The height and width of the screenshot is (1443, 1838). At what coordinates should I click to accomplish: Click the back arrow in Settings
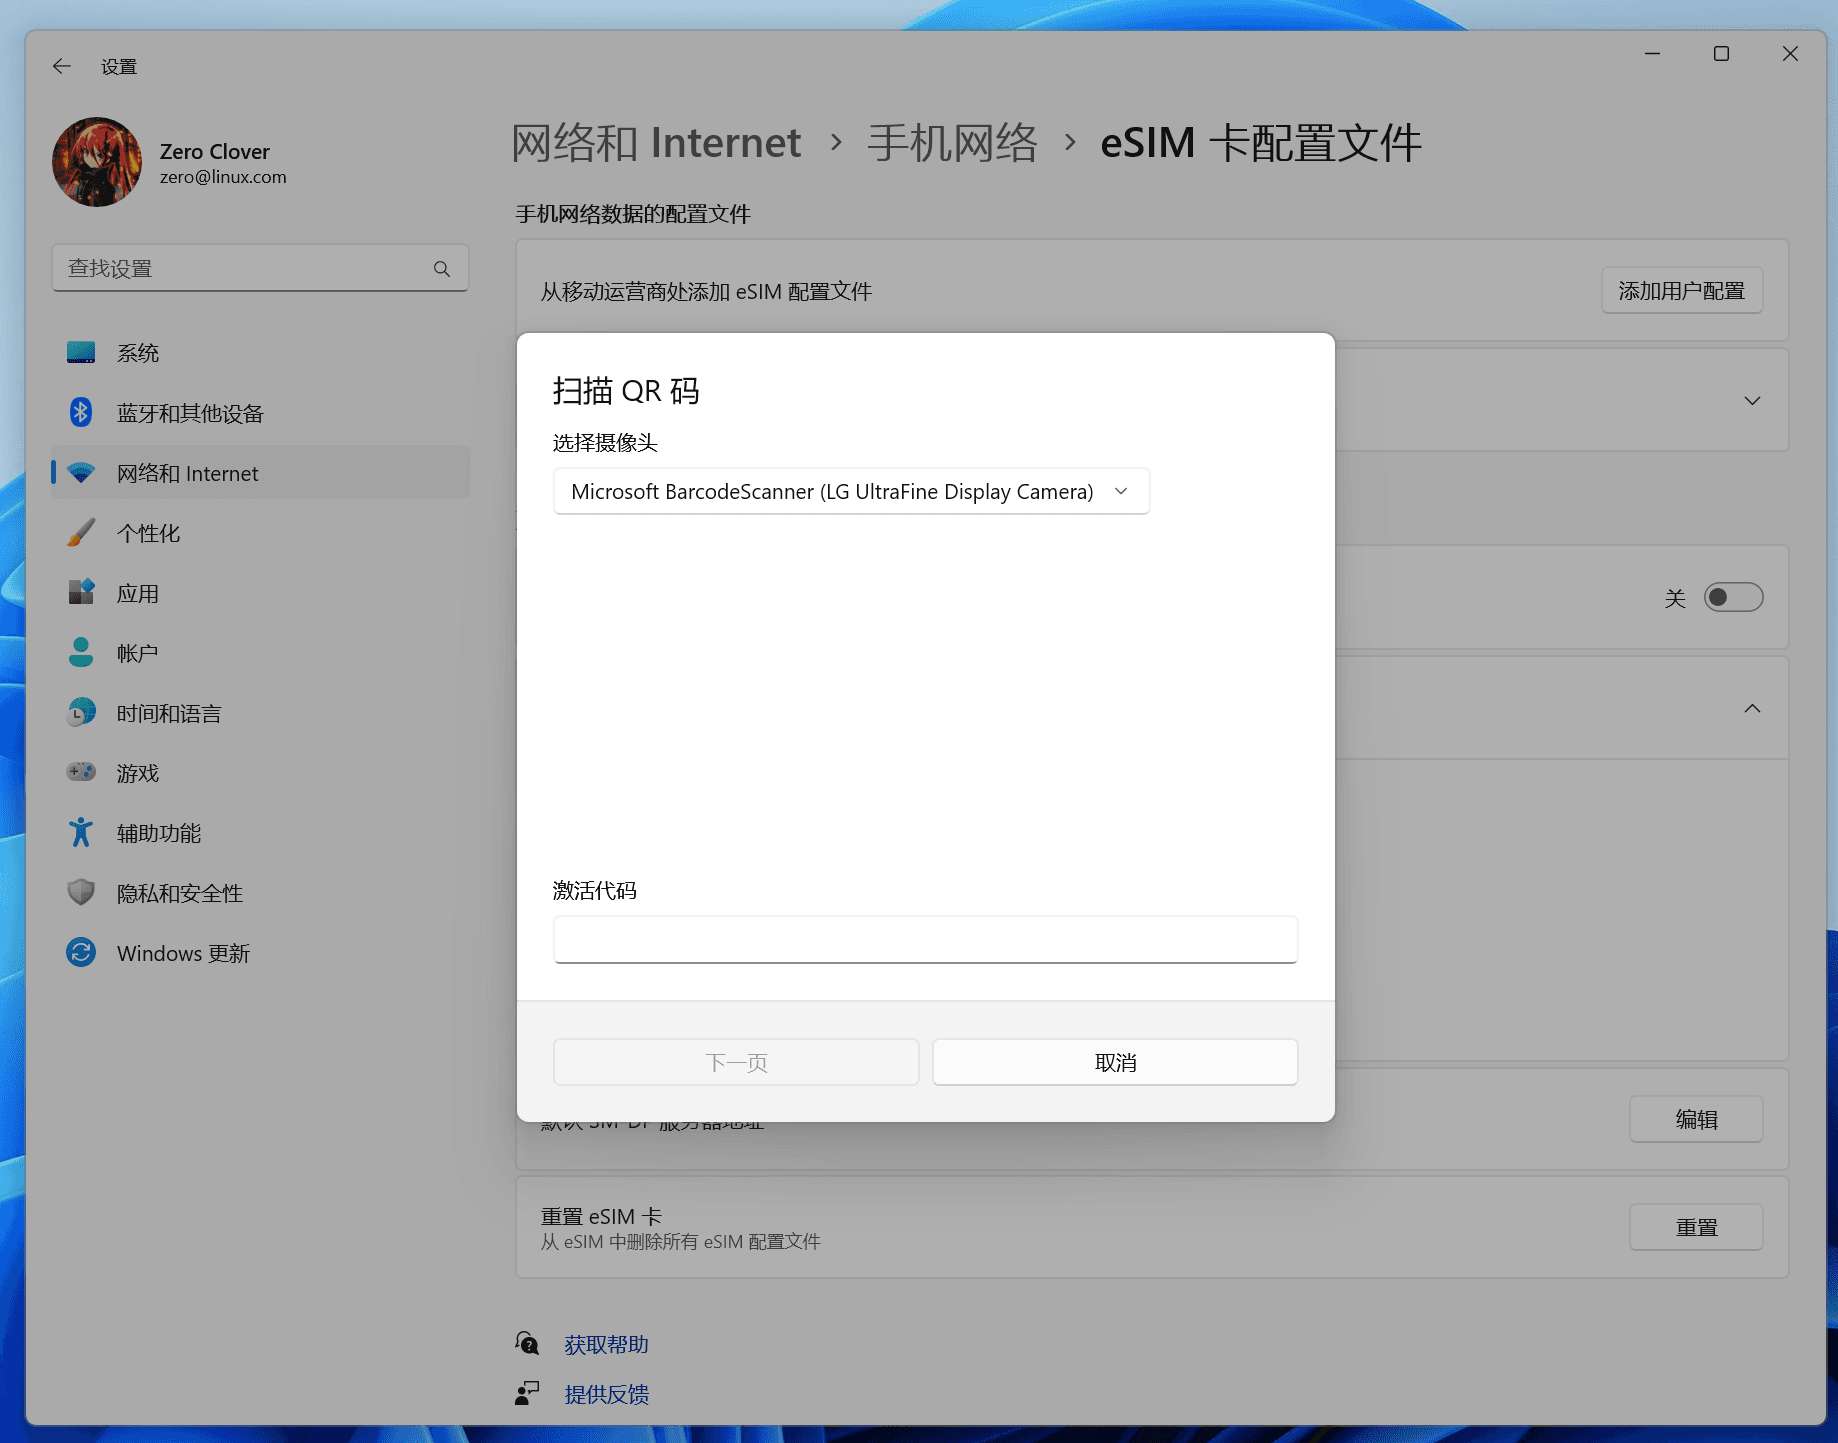point(62,66)
